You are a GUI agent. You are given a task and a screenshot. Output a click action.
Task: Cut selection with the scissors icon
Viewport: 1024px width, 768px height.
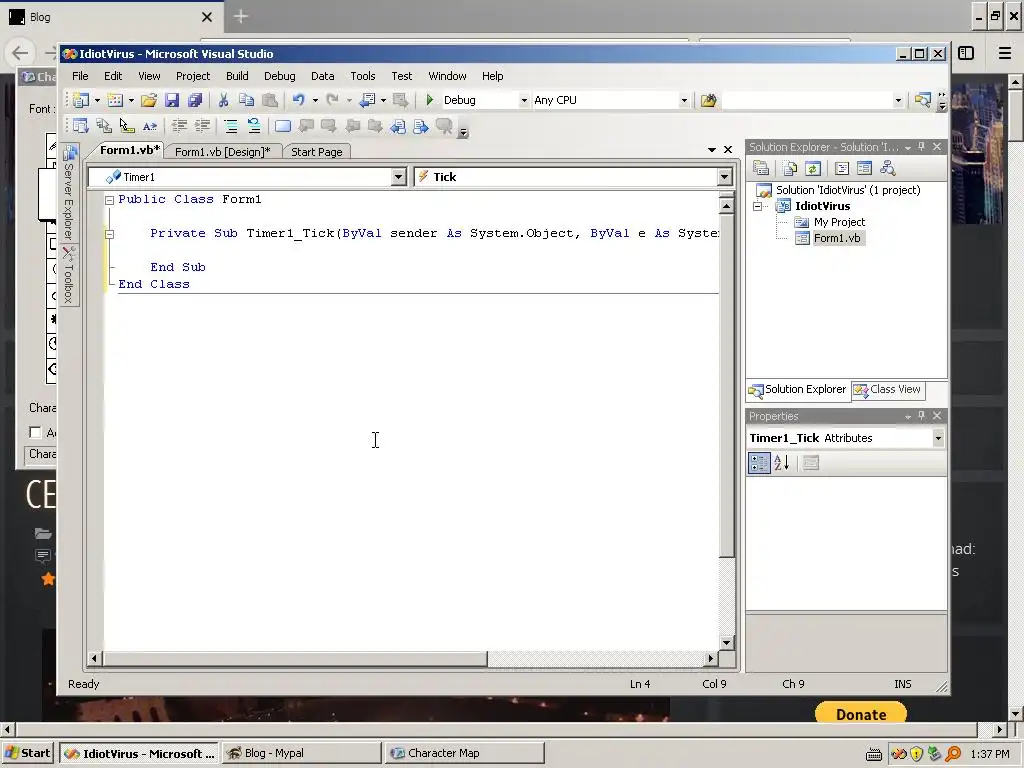223,100
